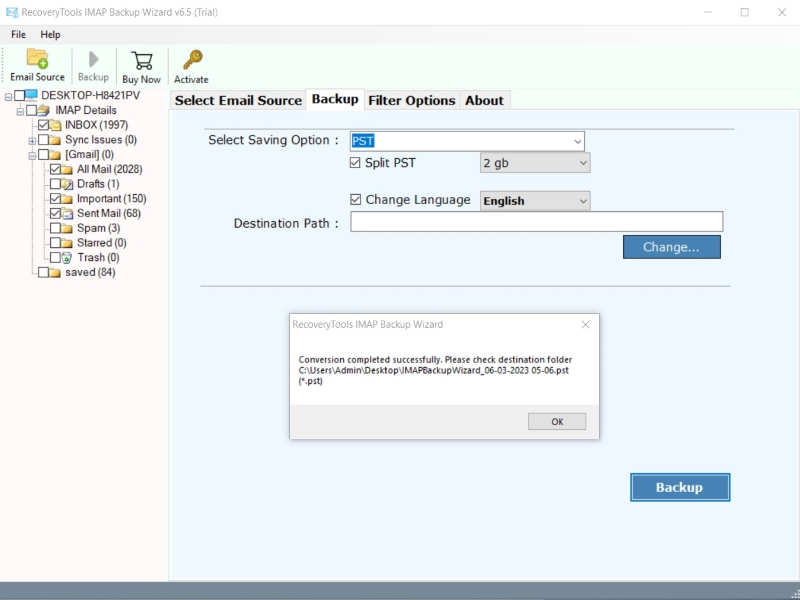Collapse the IMAP Details tree node
The width and height of the screenshot is (800, 600).
pyautogui.click(x=20, y=111)
